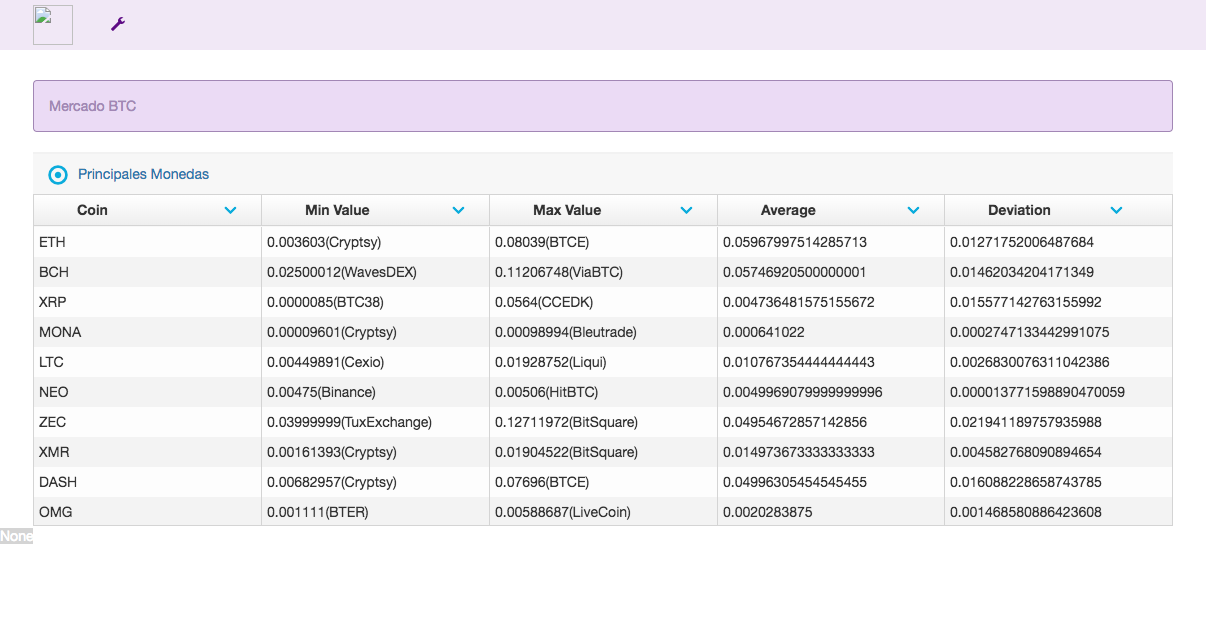This screenshot has height=635, width=1206.
Task: Click XRP average 0.004736481575155672
Action: (799, 302)
